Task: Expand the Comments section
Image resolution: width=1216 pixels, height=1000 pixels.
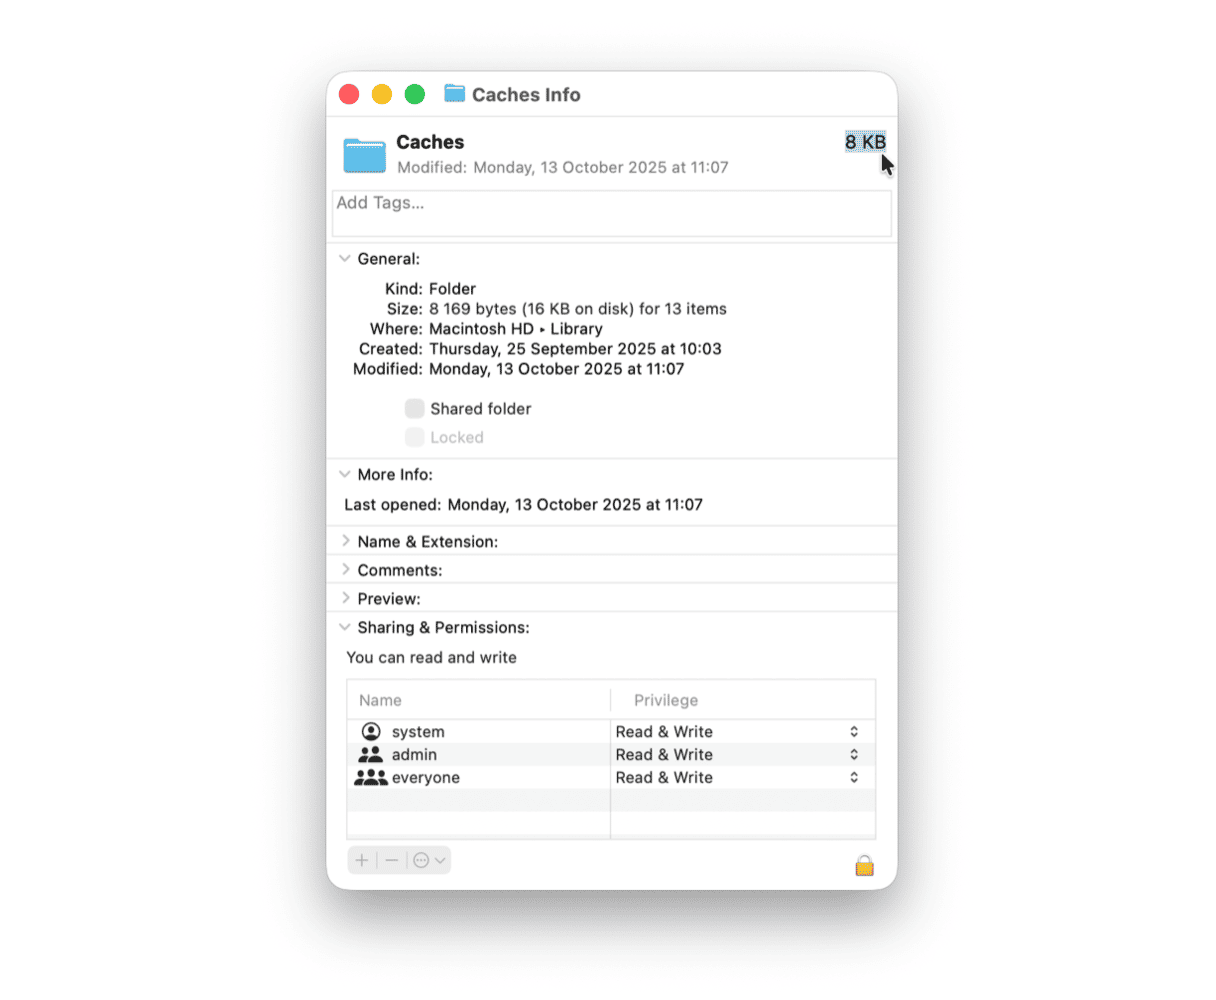Action: (345, 570)
